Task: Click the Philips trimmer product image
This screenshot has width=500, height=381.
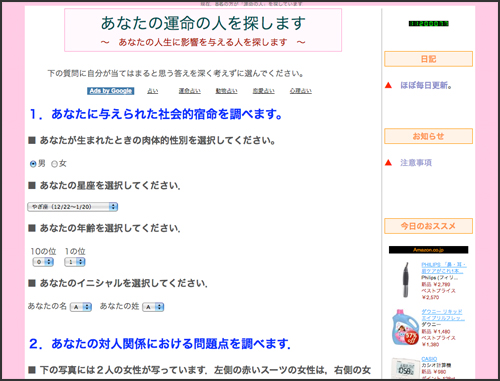Action: coord(405,280)
